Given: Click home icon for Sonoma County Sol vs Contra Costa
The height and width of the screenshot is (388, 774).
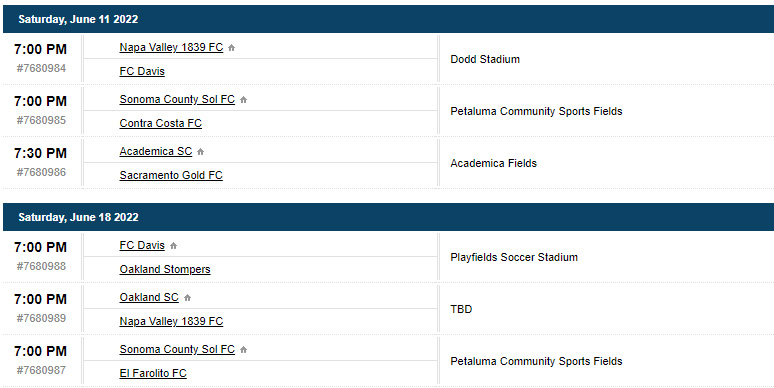Looking at the screenshot, I should 243,100.
